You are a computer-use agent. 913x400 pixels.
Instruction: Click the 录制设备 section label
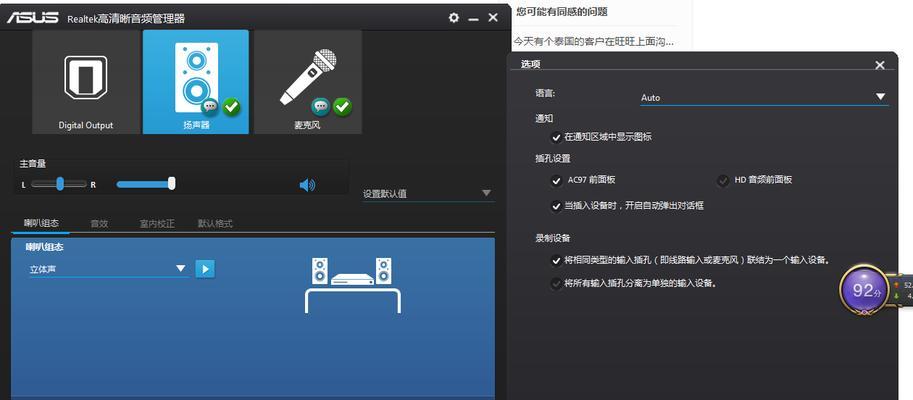tap(553, 238)
